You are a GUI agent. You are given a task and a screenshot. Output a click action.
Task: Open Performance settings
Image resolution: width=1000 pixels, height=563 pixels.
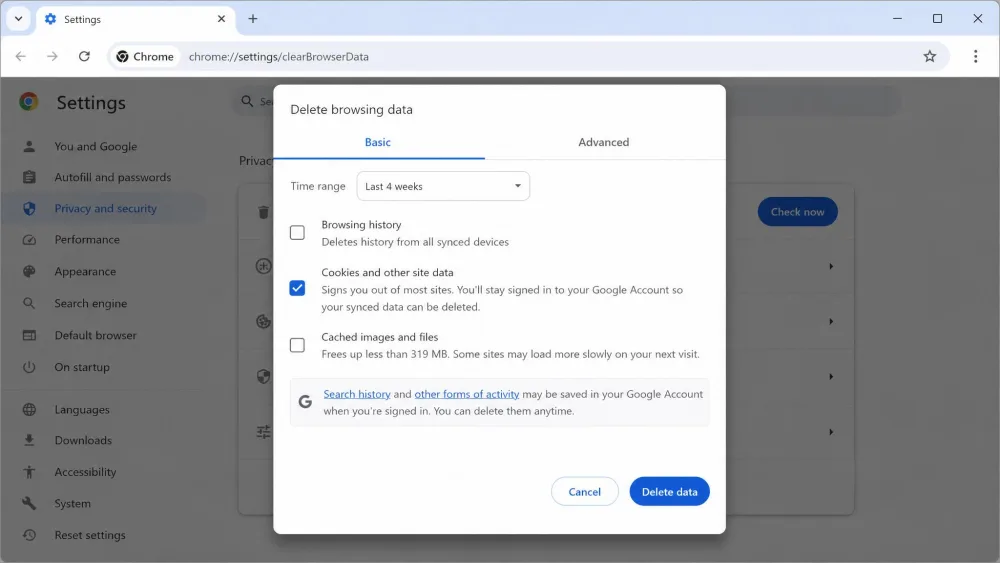point(87,240)
